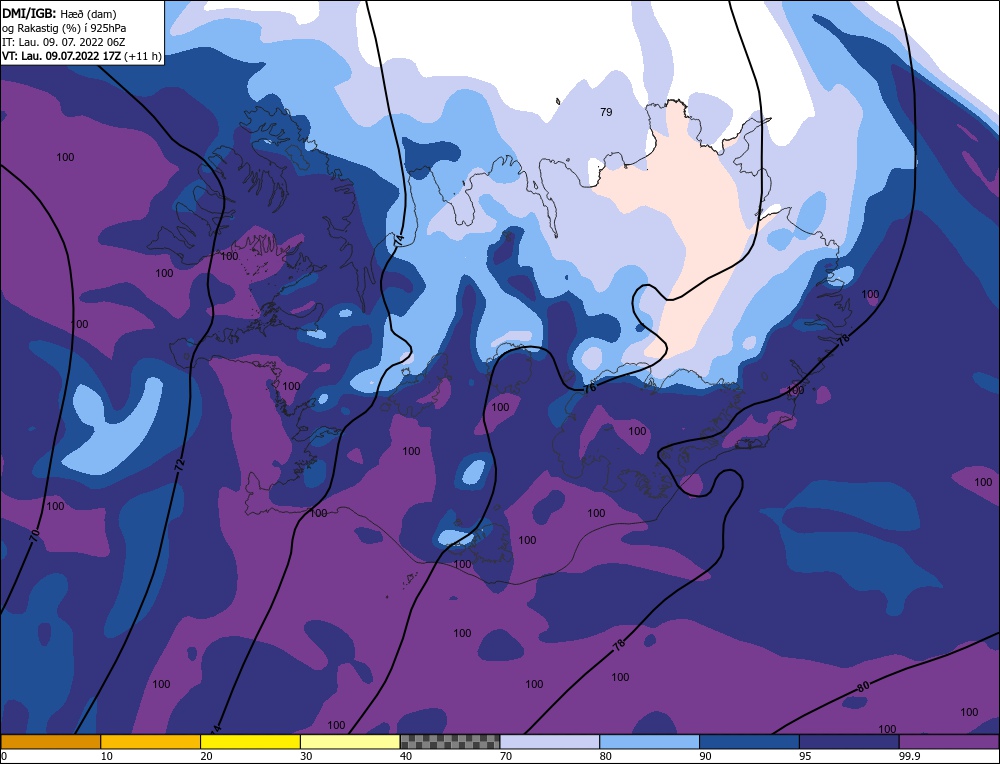Click the '76' contour line label

[x=590, y=387]
